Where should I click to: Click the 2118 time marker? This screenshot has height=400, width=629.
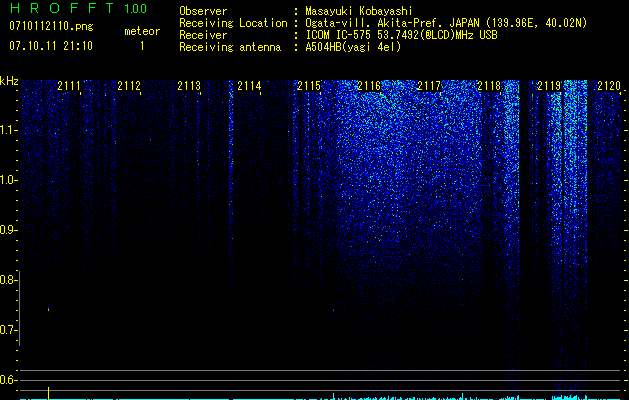pos(489,85)
